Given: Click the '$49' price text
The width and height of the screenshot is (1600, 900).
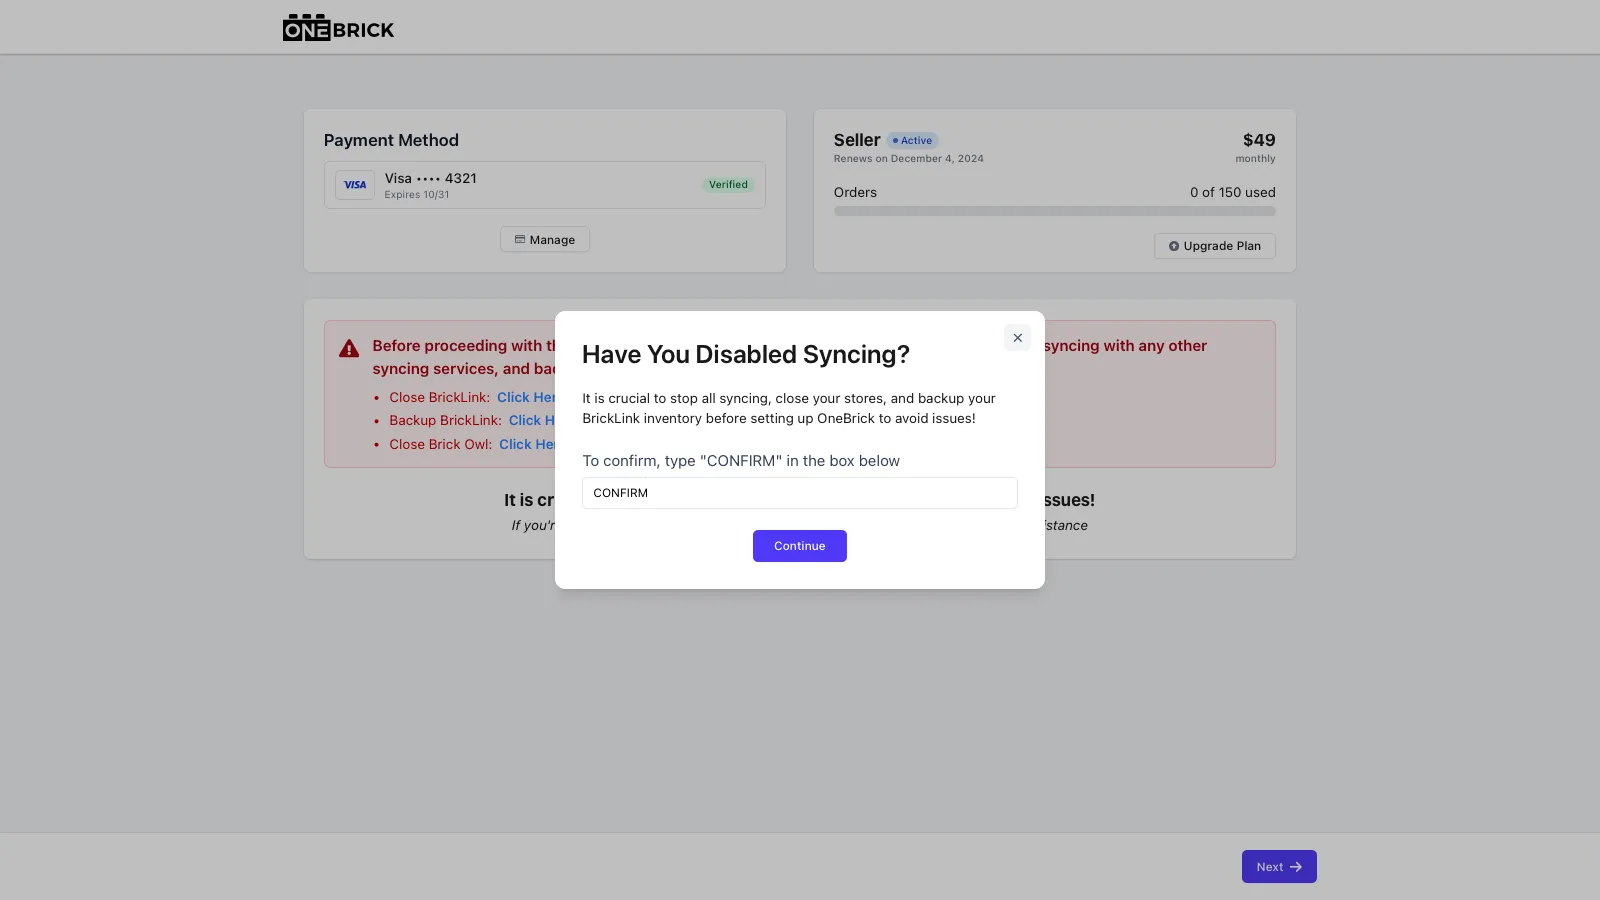Looking at the screenshot, I should 1259,140.
